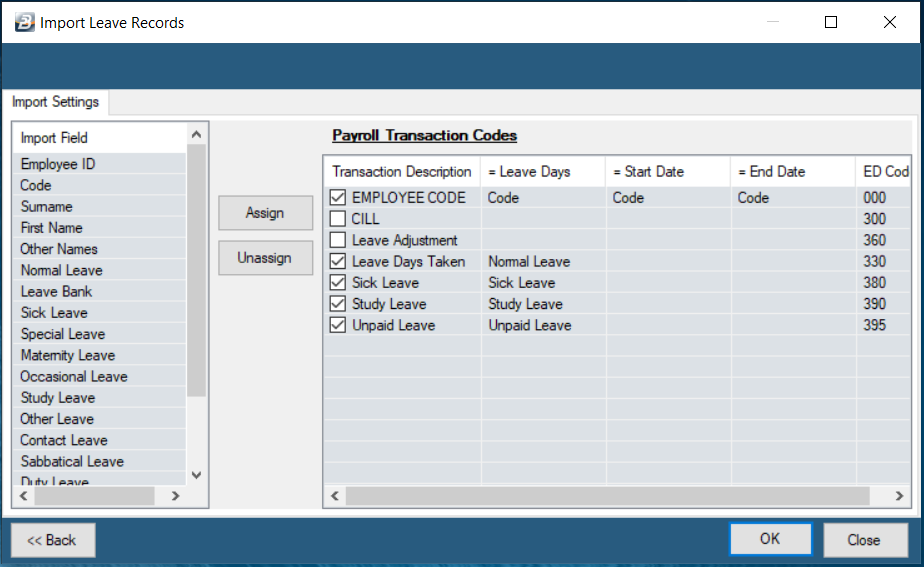Click ED code 395 cell
This screenshot has height=567, width=924.
point(883,325)
